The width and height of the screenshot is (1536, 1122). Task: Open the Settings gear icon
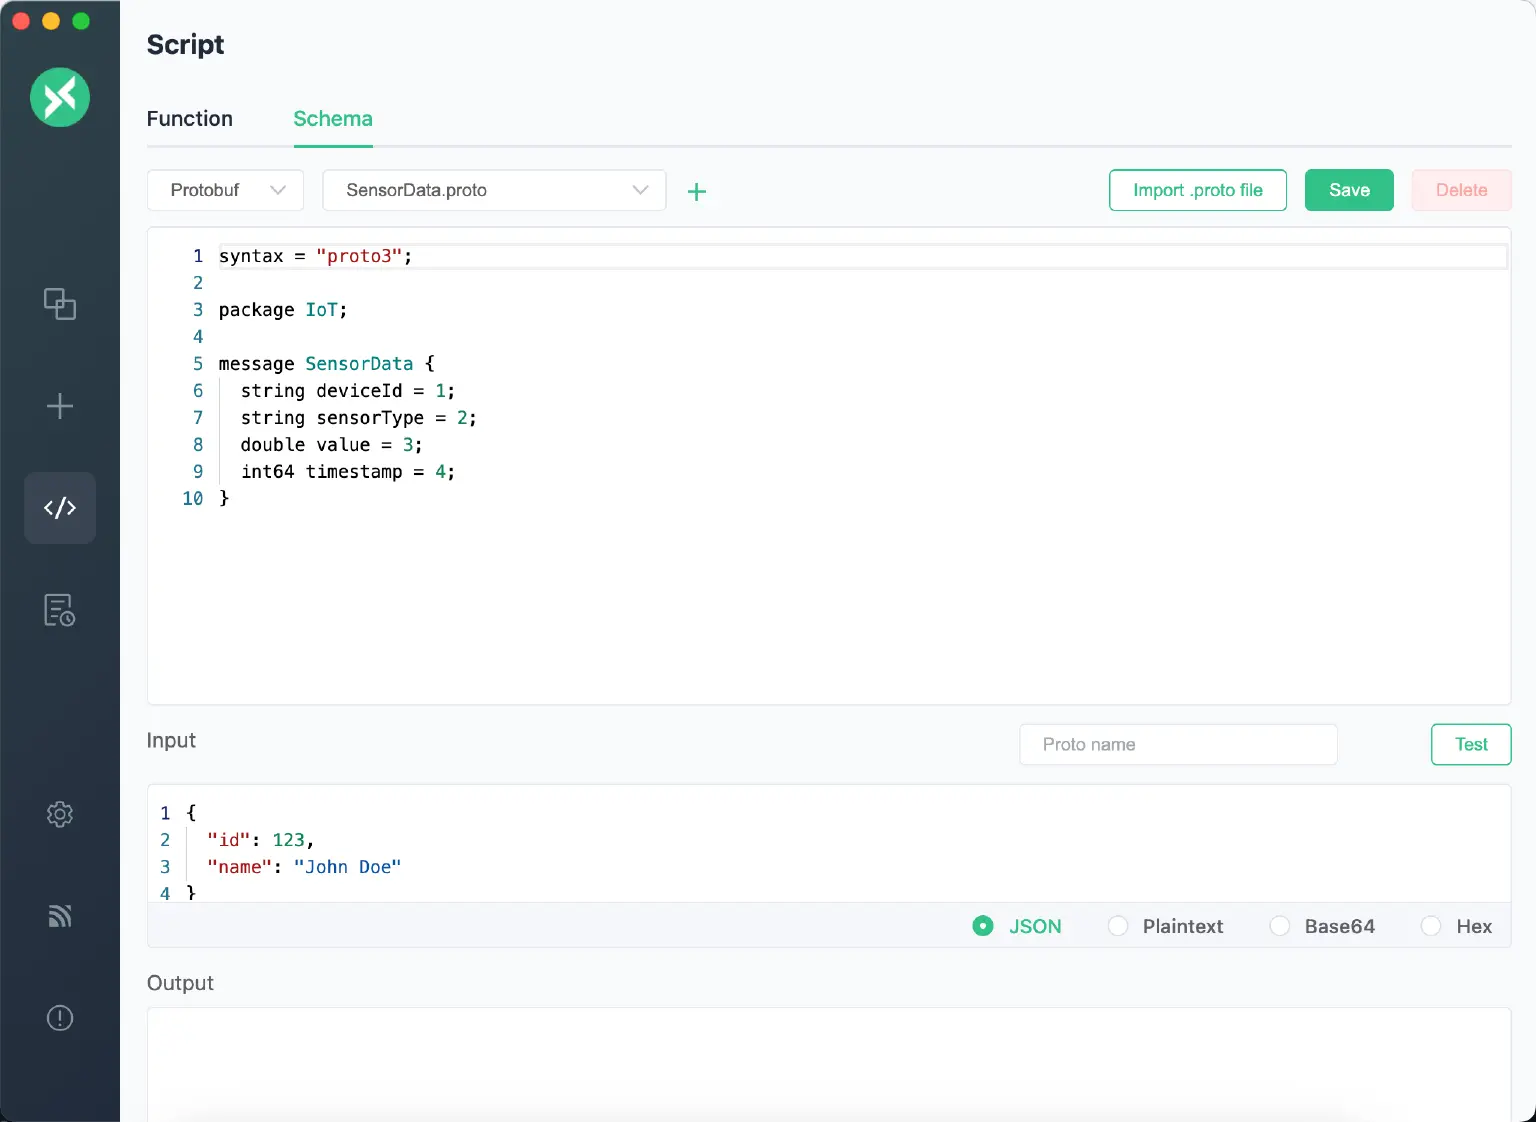(x=60, y=814)
